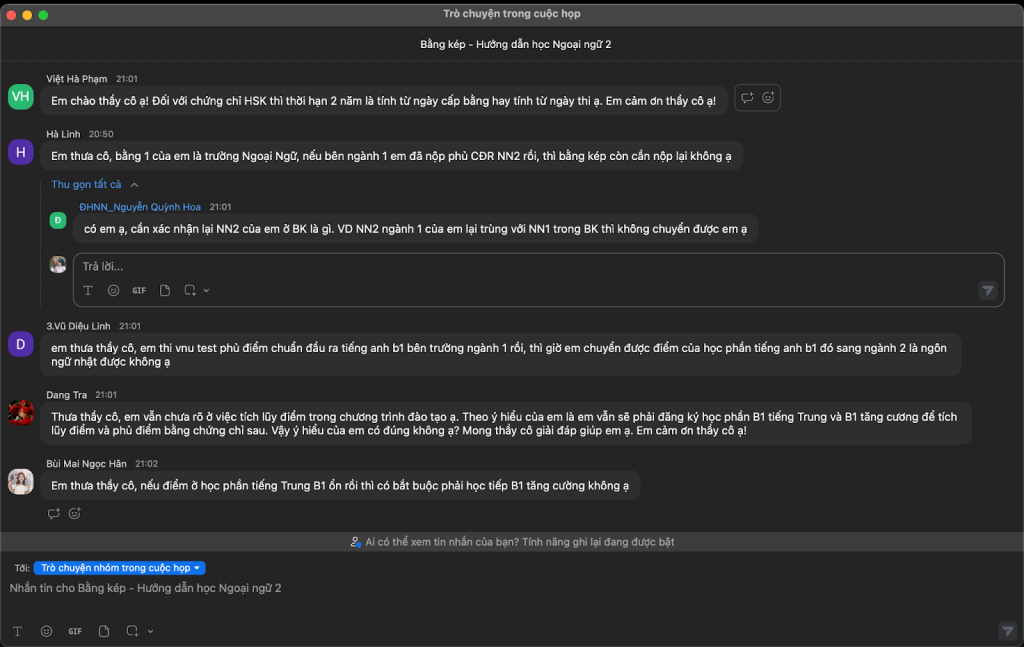
Task: Expand screenshot options arrow in thread reply box
Action: [206, 290]
